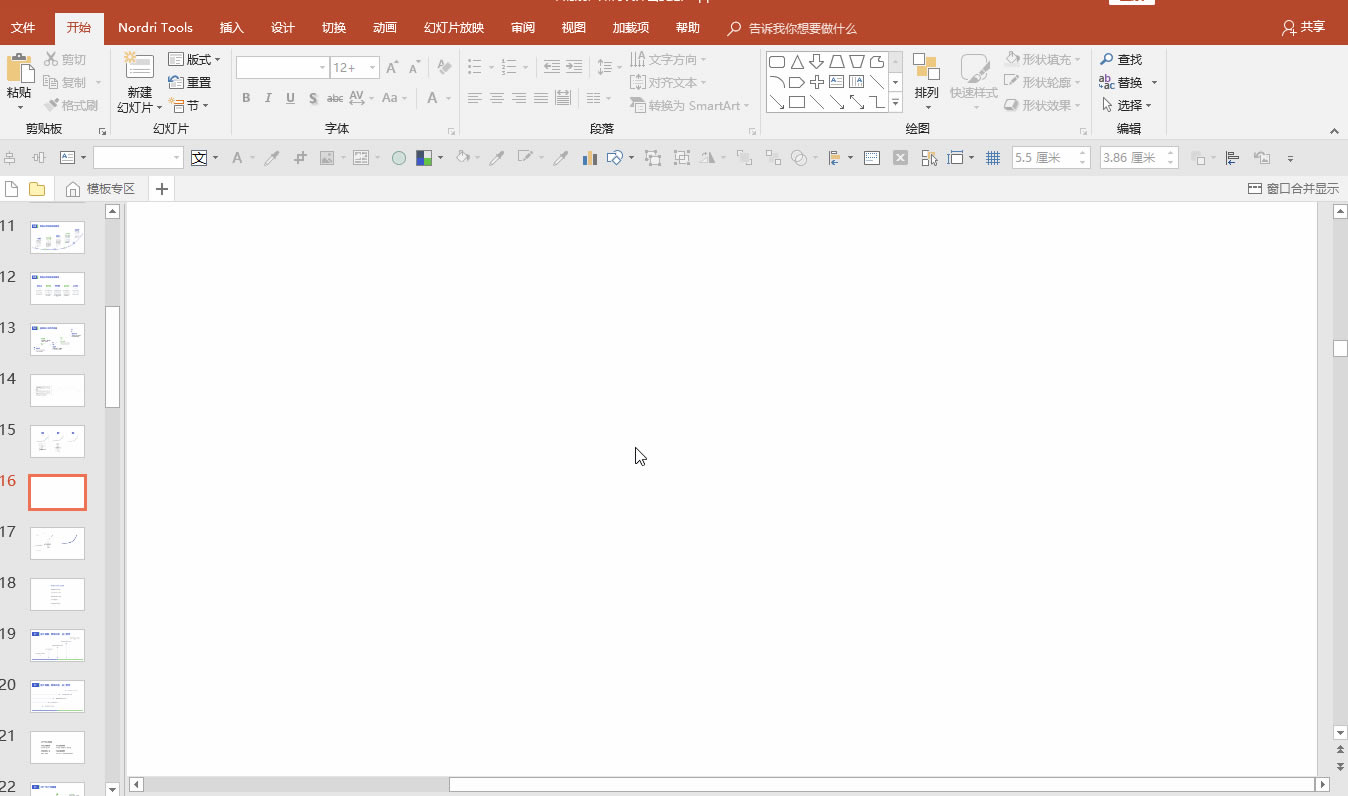
Task: Expand the font size dropdown showing 12+
Action: [373, 68]
